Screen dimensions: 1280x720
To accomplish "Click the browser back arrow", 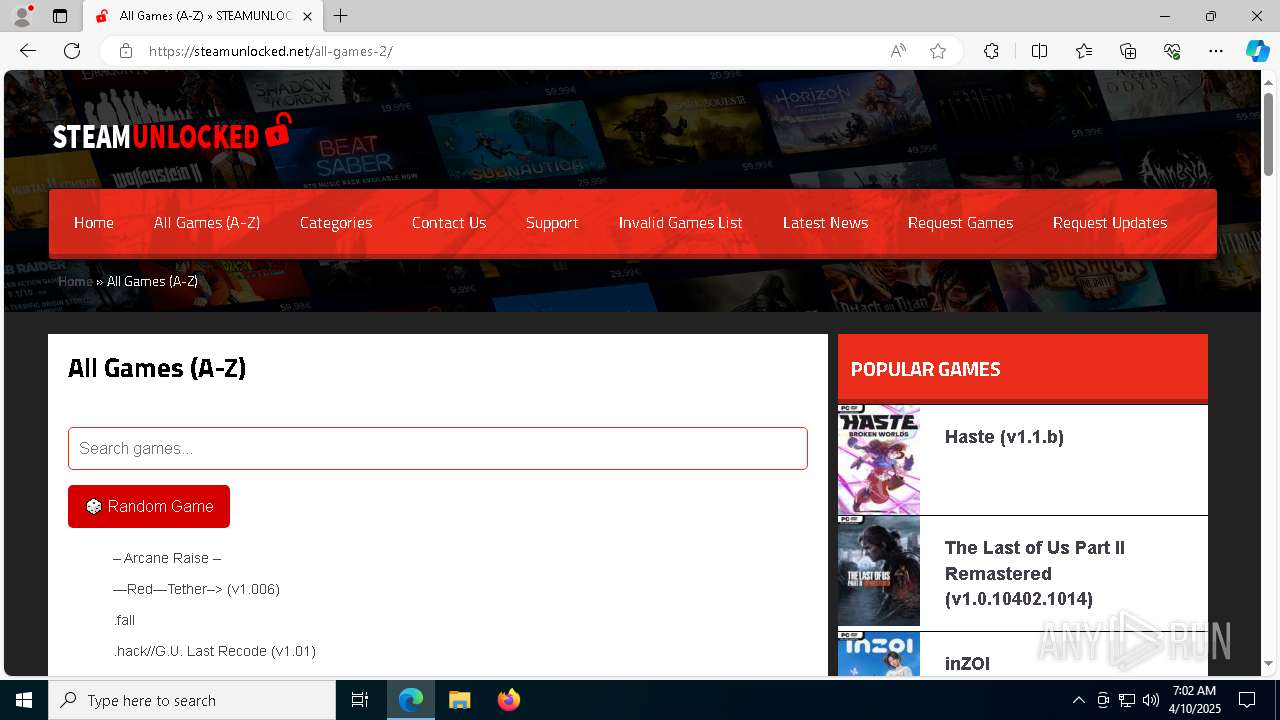I will click(x=28, y=51).
